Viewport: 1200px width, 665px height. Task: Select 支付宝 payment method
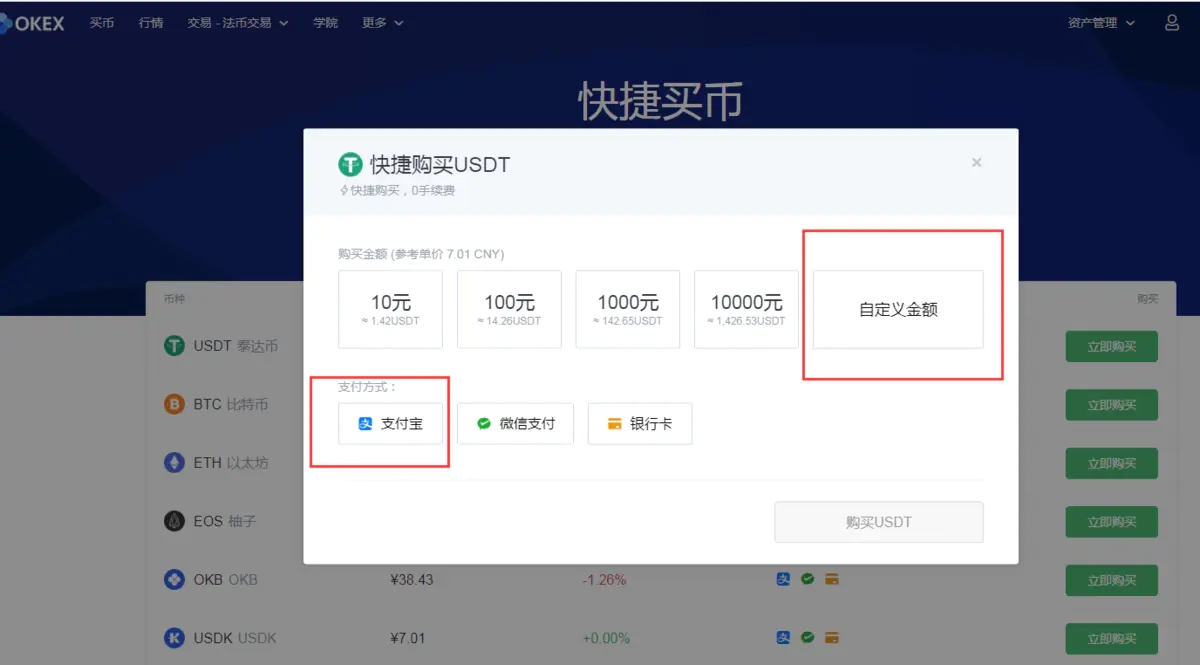[390, 424]
